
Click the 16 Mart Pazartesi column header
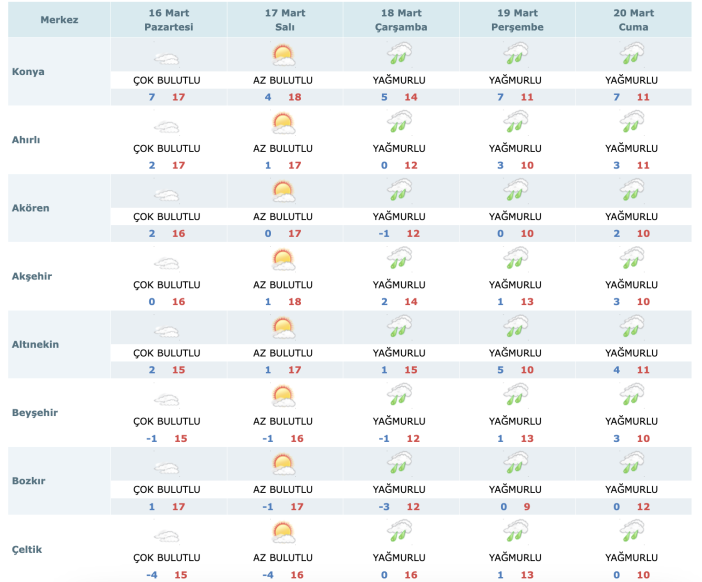coord(167,20)
